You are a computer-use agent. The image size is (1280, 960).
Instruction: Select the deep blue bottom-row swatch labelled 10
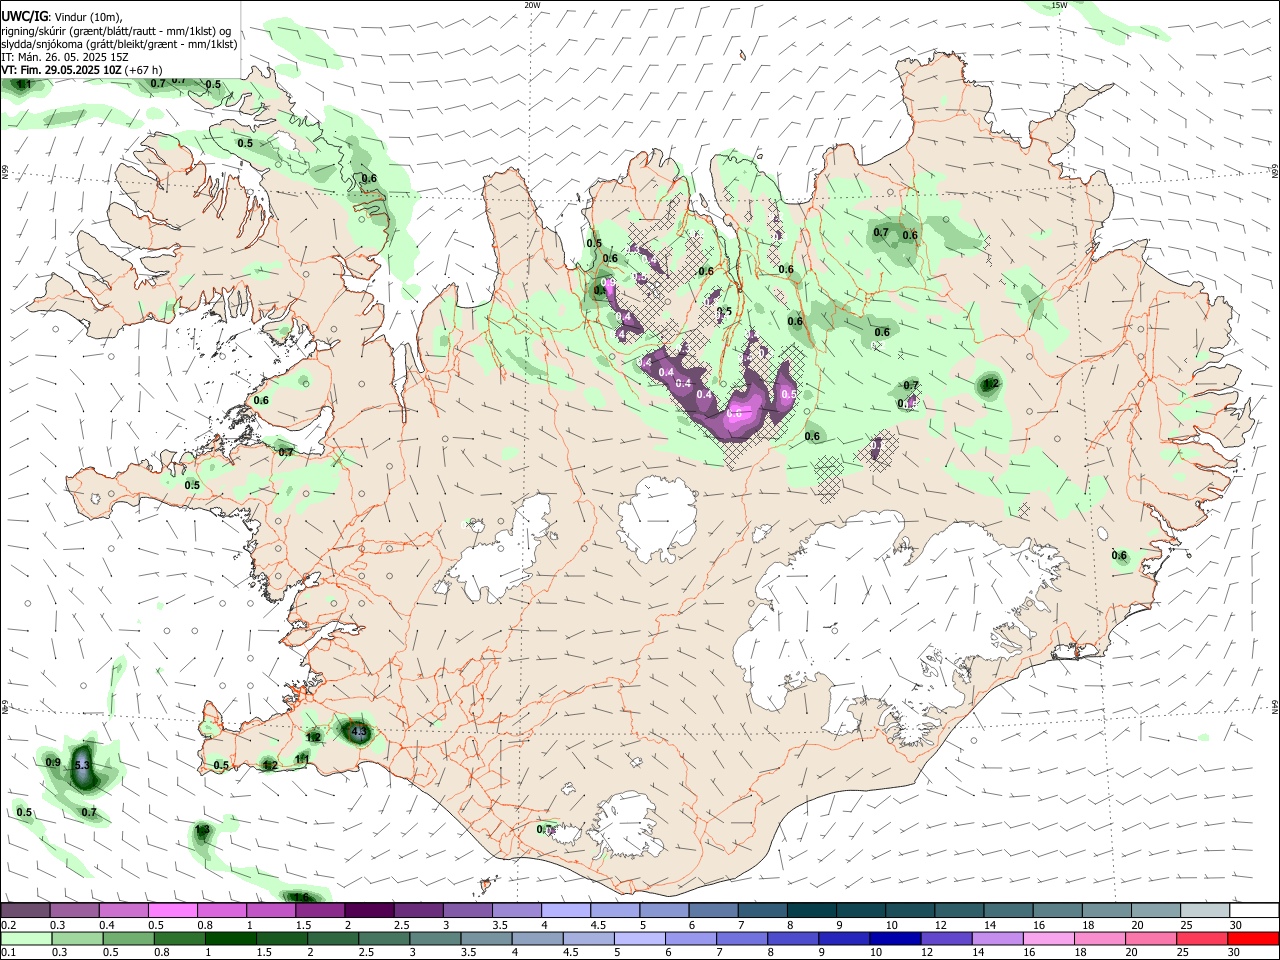tap(895, 938)
